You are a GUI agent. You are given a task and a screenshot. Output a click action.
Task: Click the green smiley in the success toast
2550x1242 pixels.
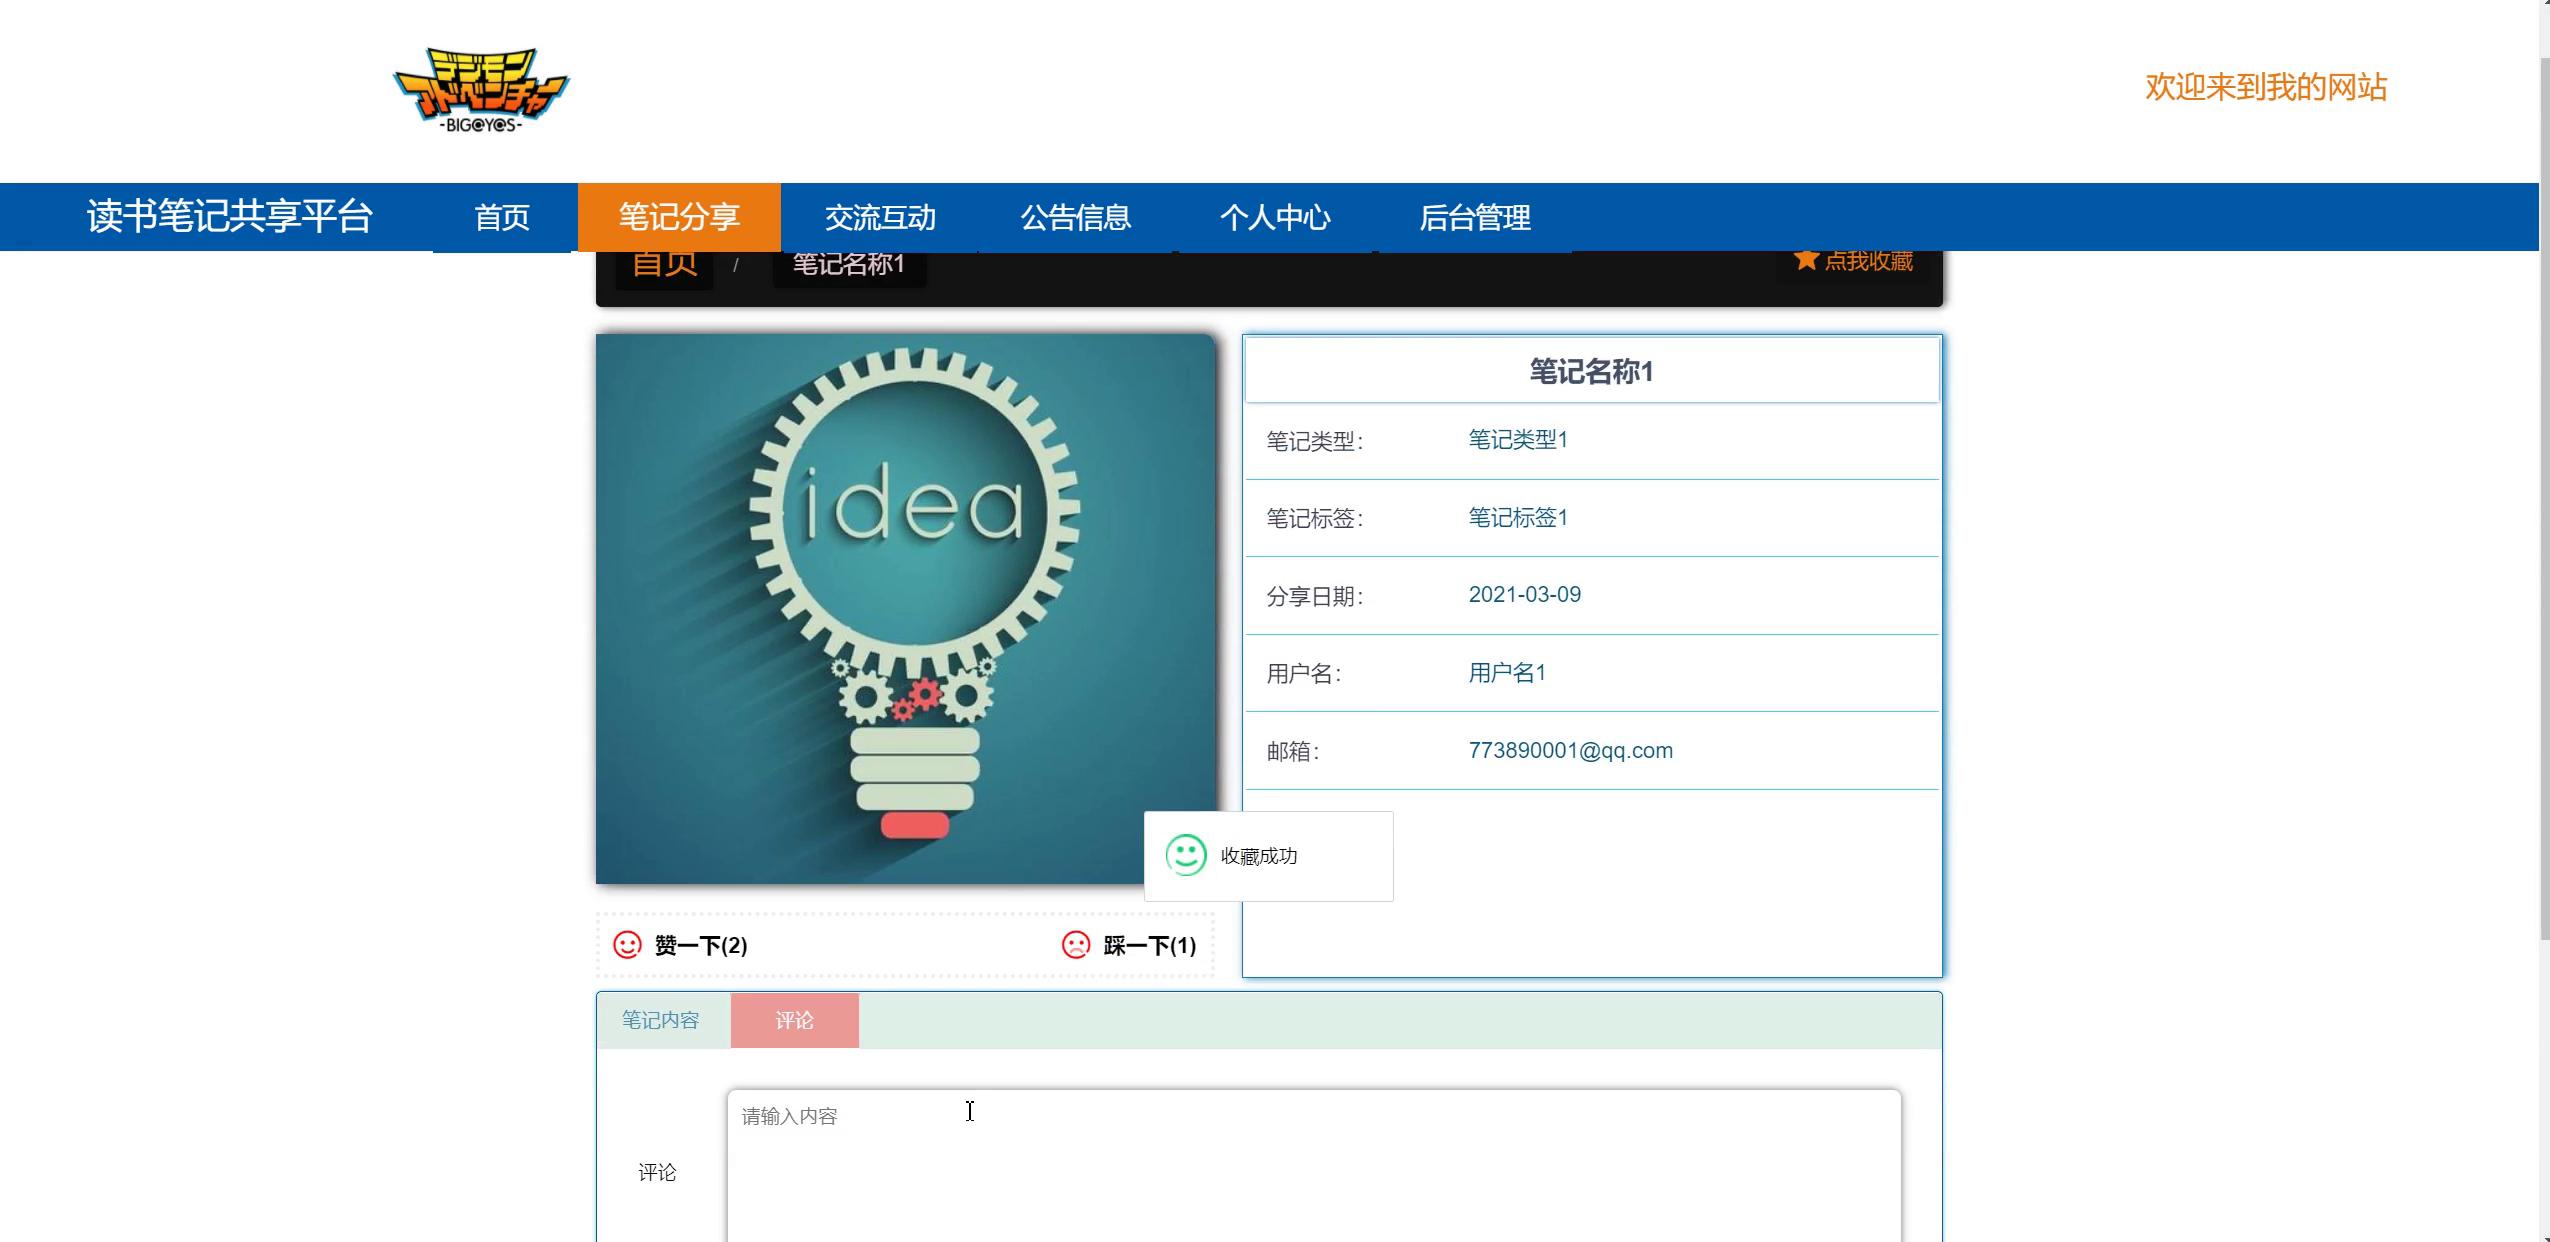(x=1186, y=856)
